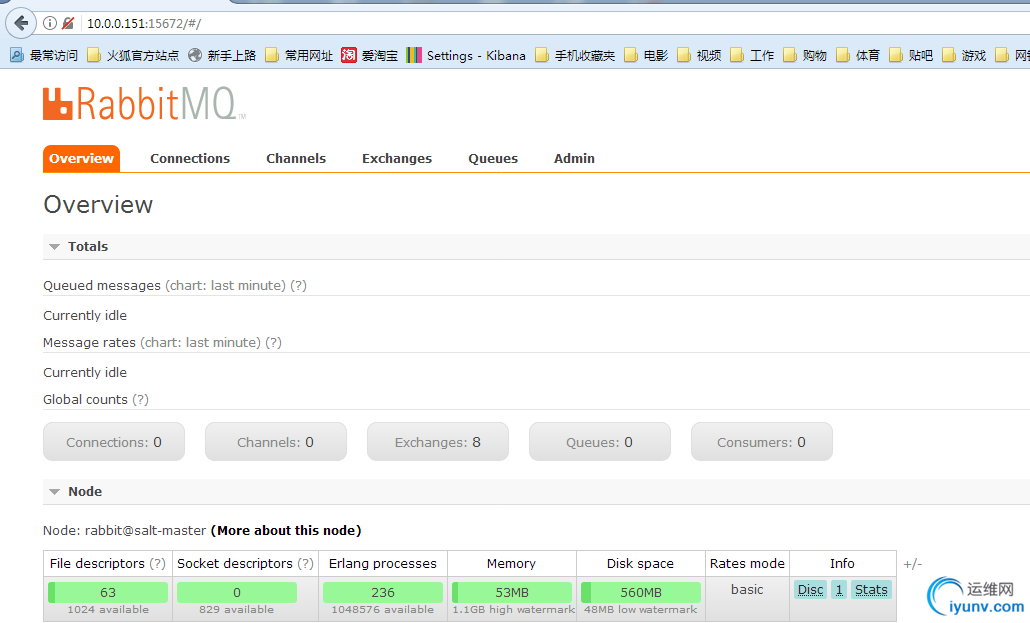Click the insecure connection crossed icon
The height and width of the screenshot is (623, 1030).
click(68, 24)
